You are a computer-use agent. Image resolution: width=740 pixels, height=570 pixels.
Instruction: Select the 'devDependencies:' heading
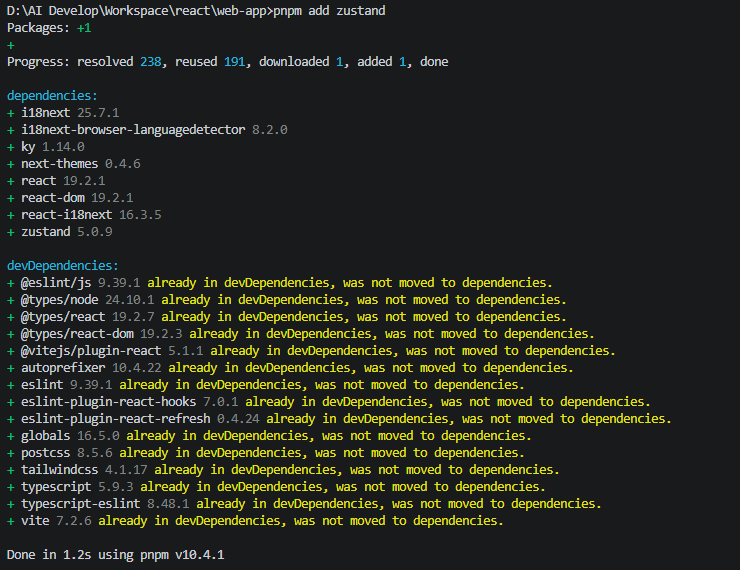(x=63, y=266)
